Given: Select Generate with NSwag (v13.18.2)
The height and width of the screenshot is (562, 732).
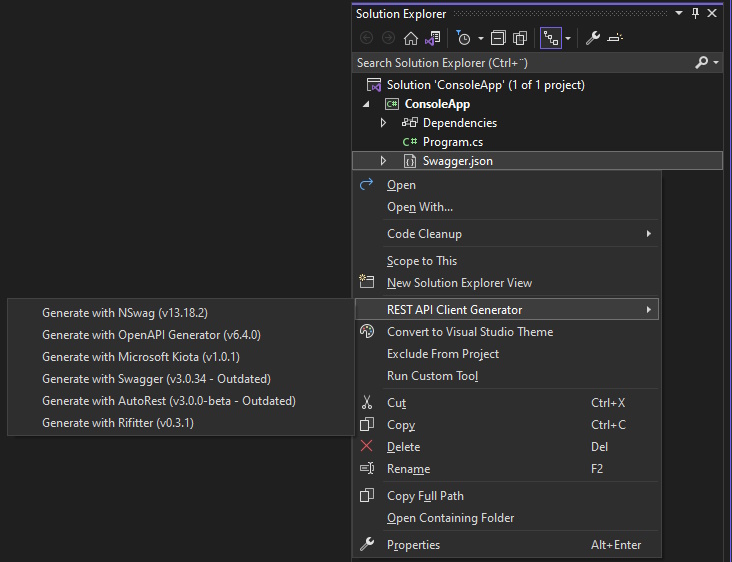Looking at the screenshot, I should click(x=181, y=313).
